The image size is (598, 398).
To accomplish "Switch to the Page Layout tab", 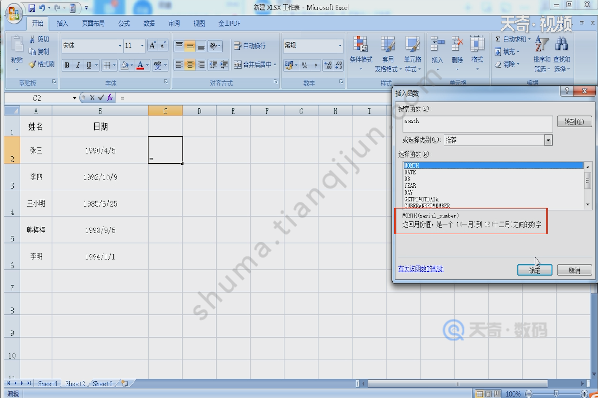I will [x=93, y=24].
